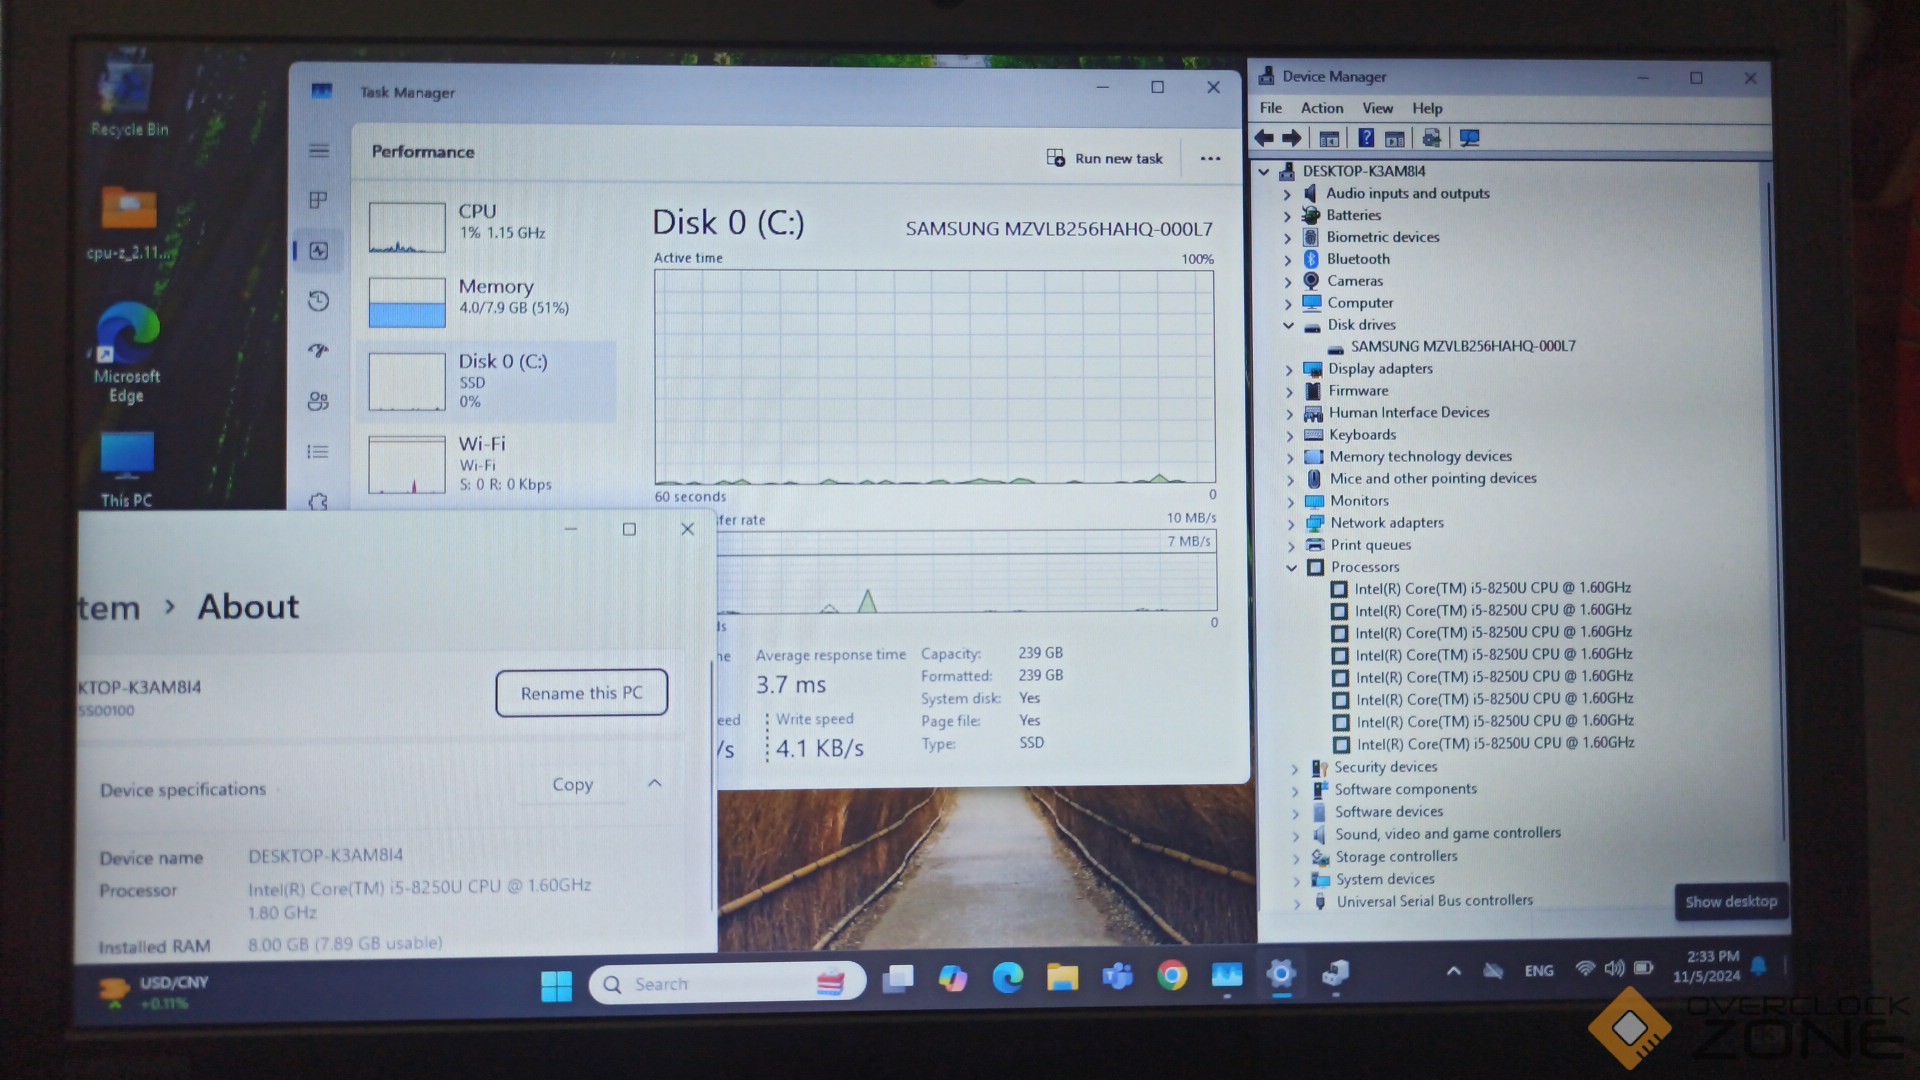Viewport: 1920px width, 1080px height.
Task: Expand the Display adapters node
Action: tap(1289, 370)
